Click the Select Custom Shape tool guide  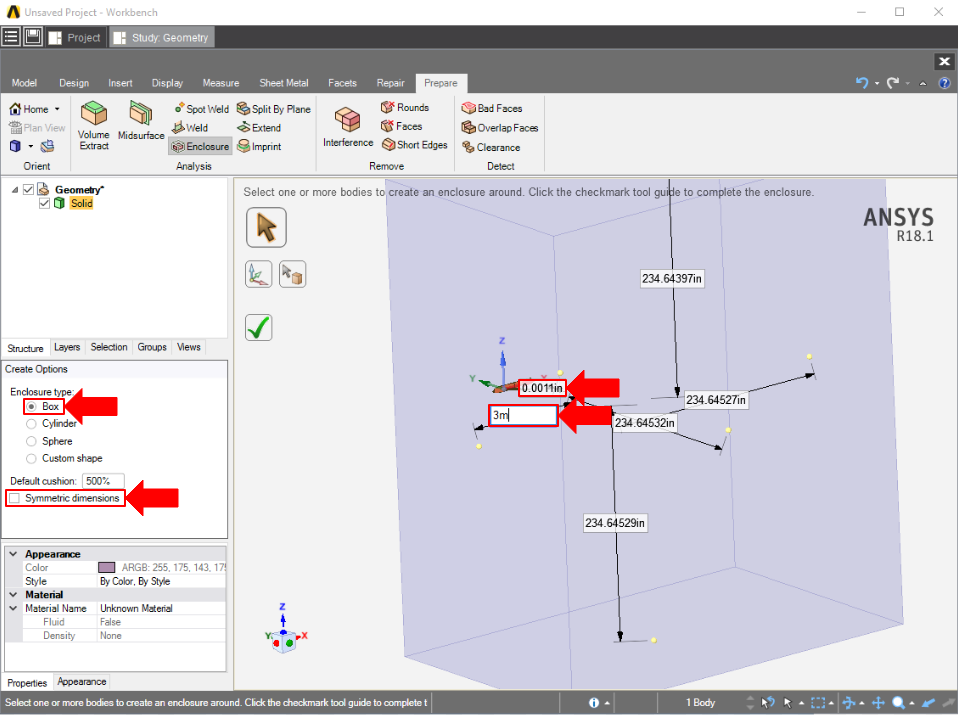[293, 274]
